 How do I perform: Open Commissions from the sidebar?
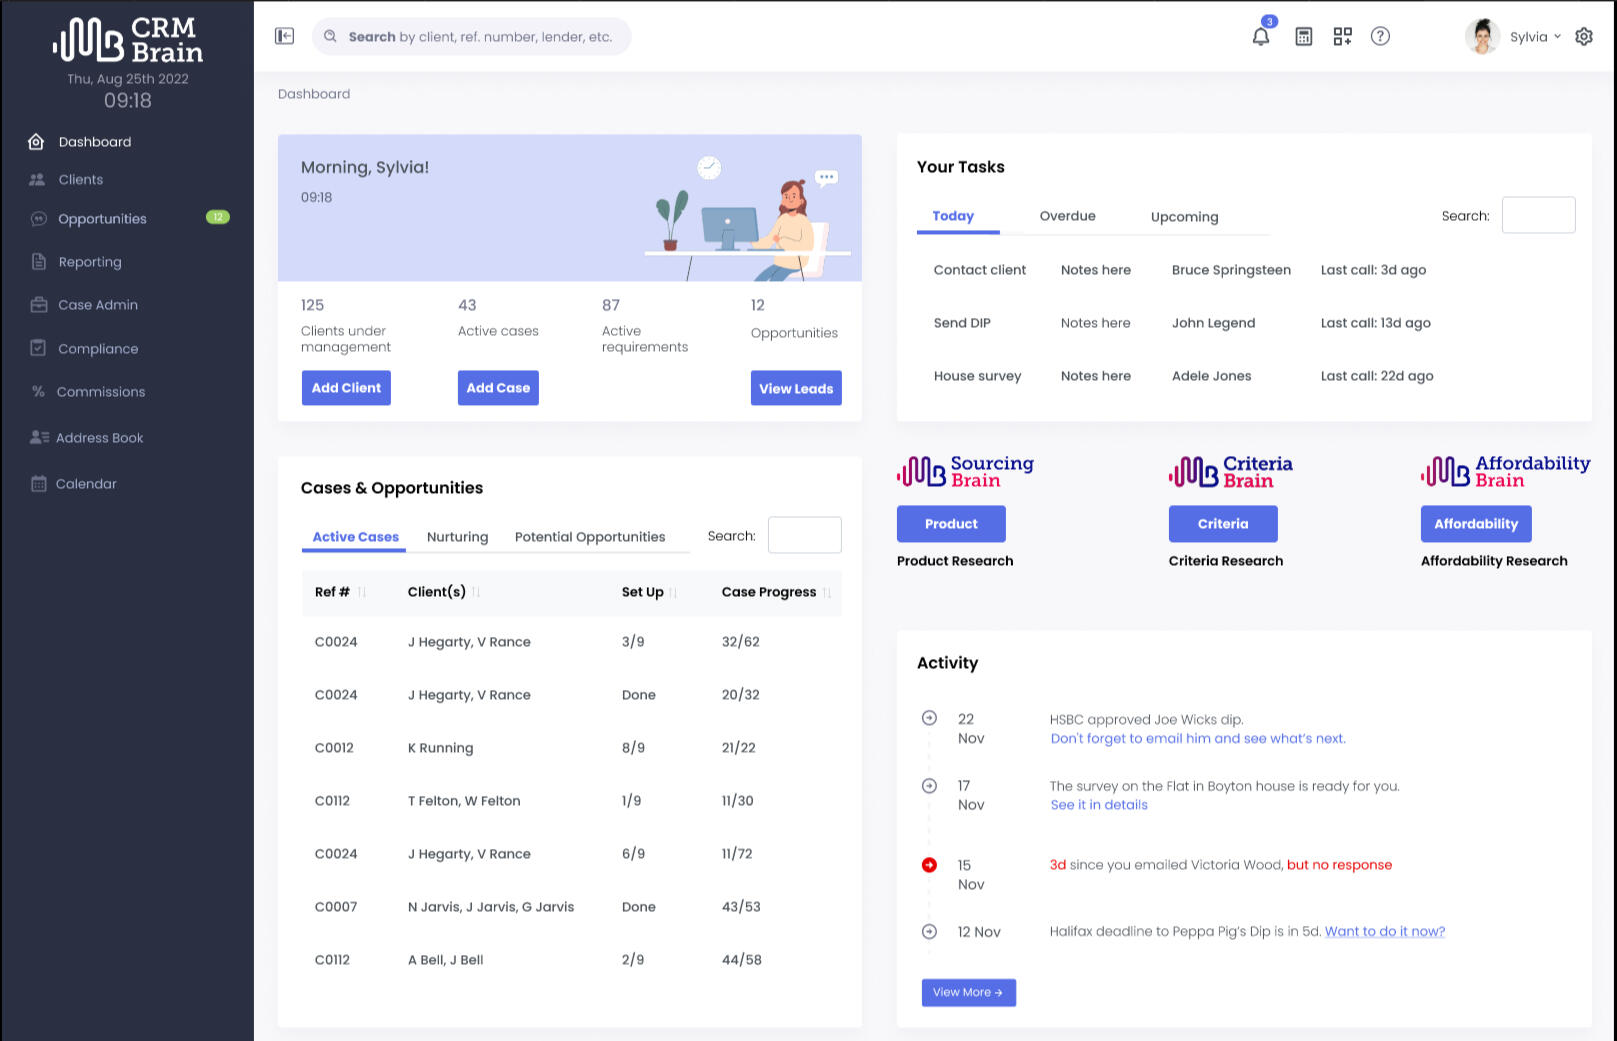coord(100,392)
